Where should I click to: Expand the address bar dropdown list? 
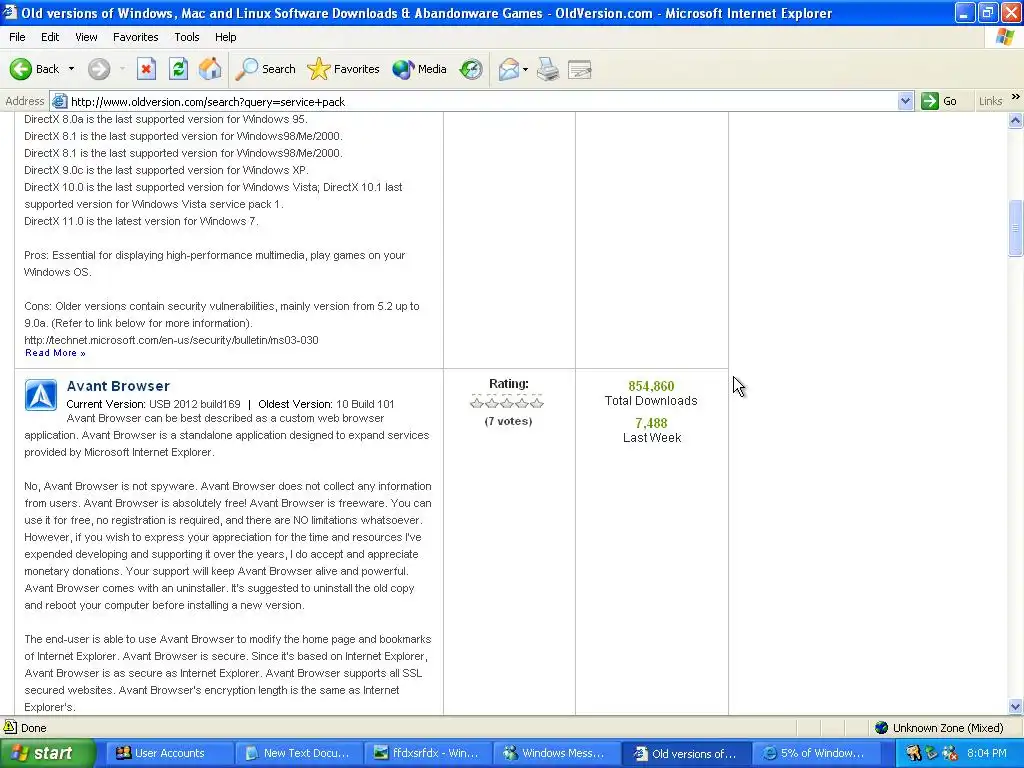point(905,101)
